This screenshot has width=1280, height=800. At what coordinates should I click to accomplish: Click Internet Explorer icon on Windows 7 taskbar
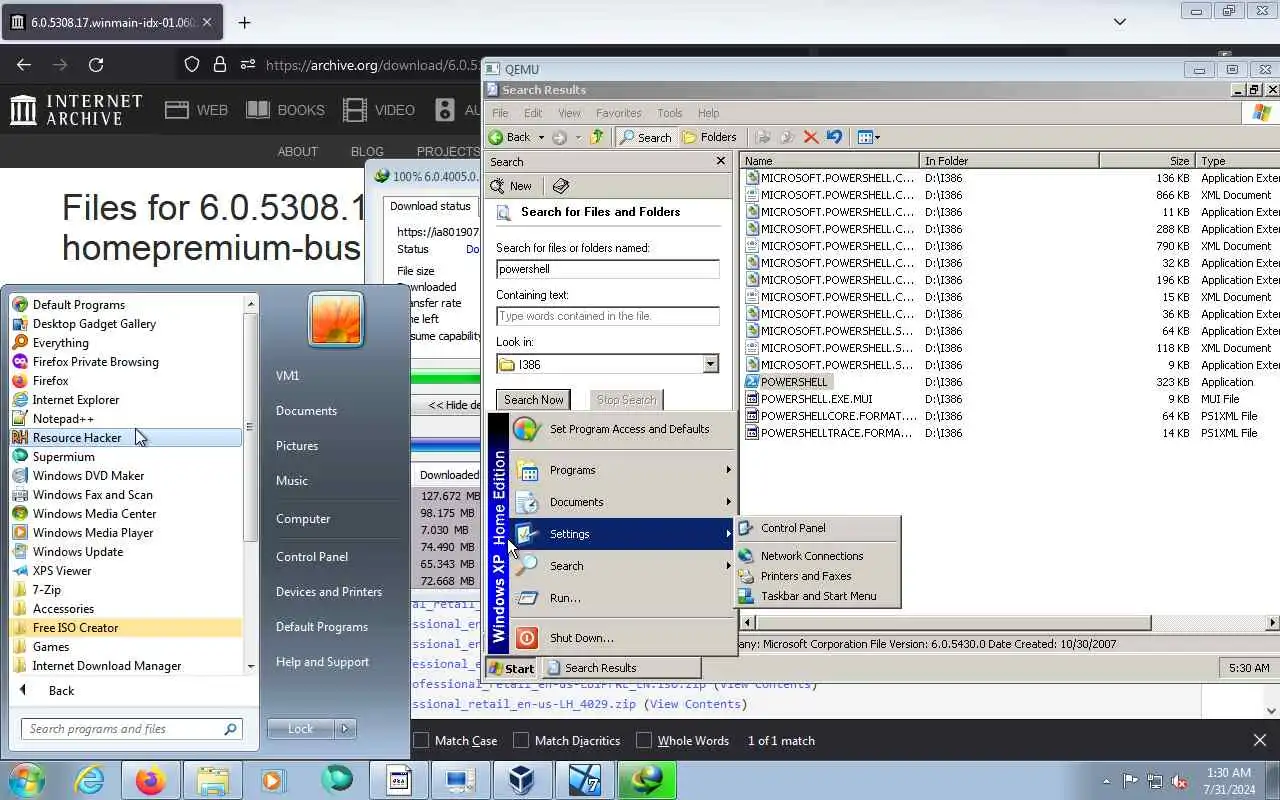[x=89, y=780]
